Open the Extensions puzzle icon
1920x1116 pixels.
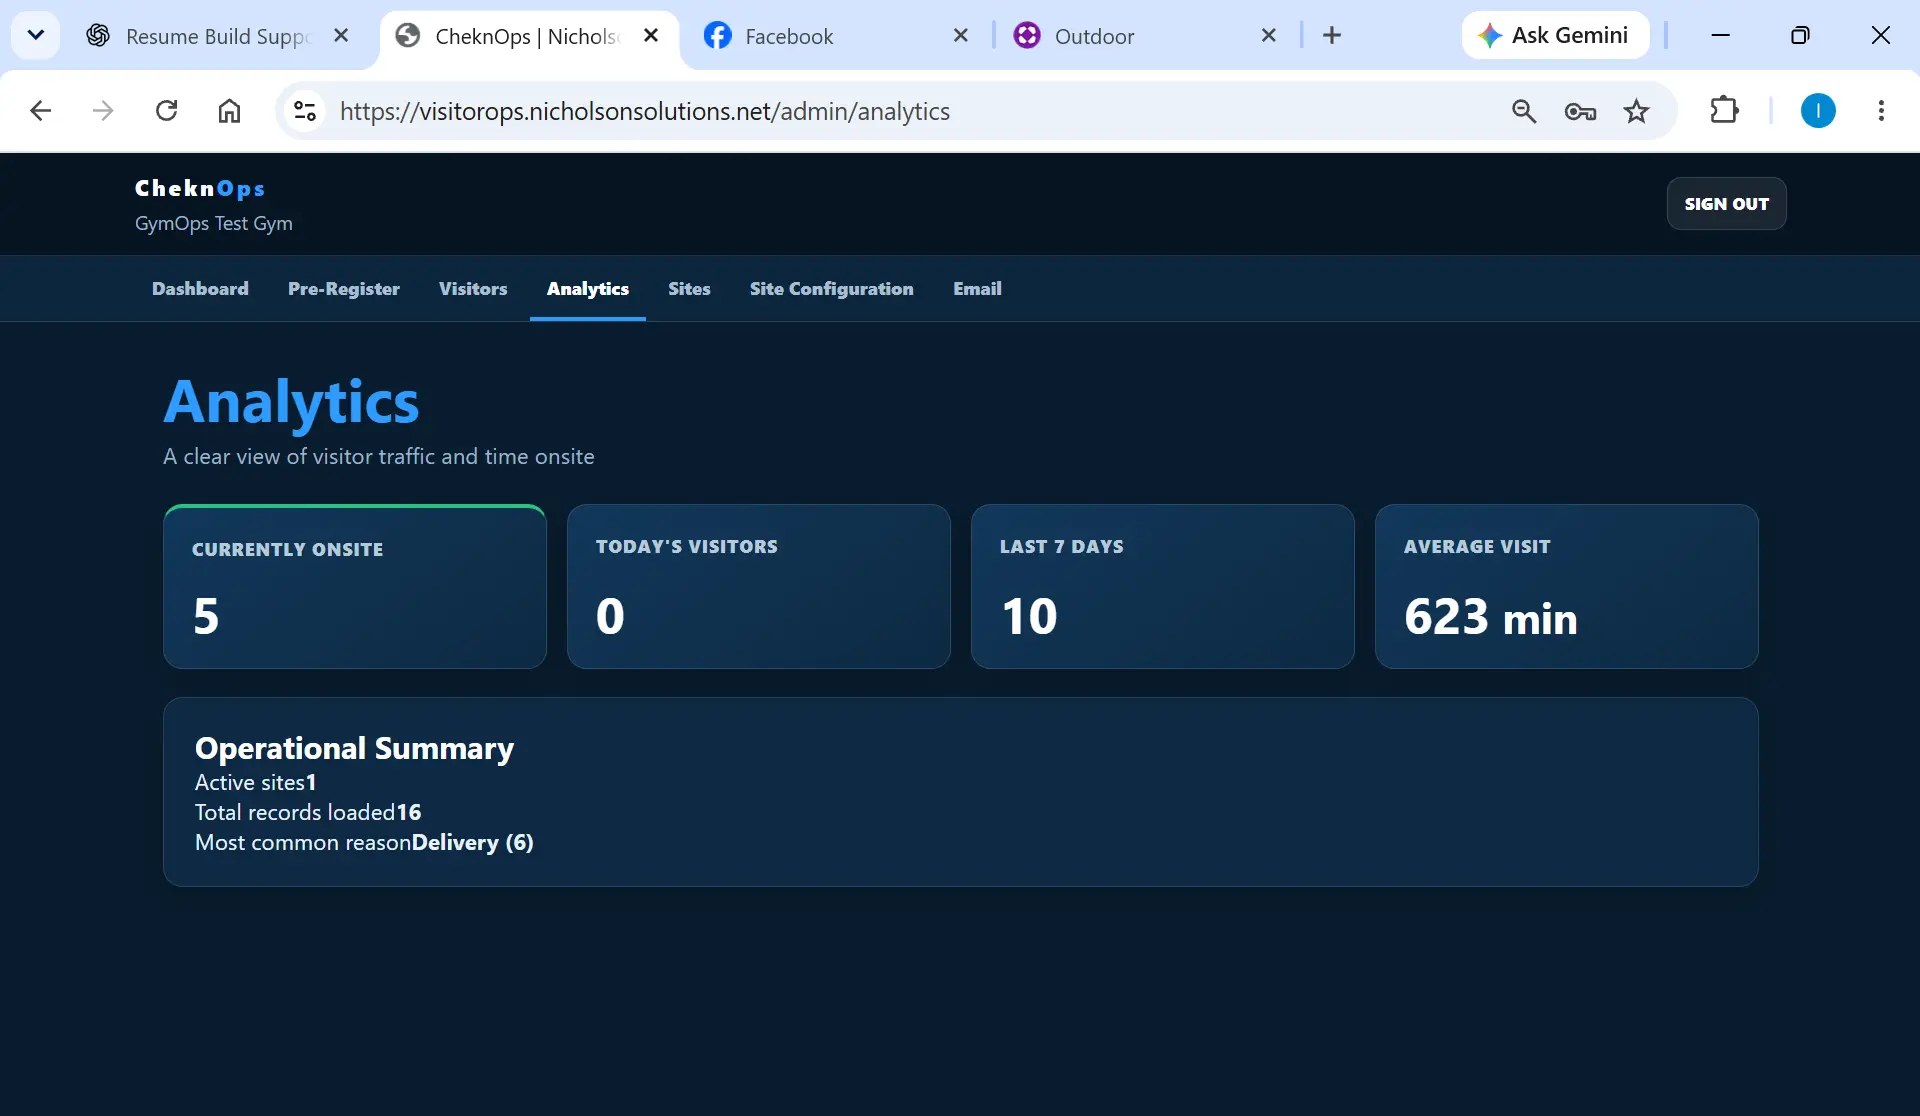click(1724, 111)
